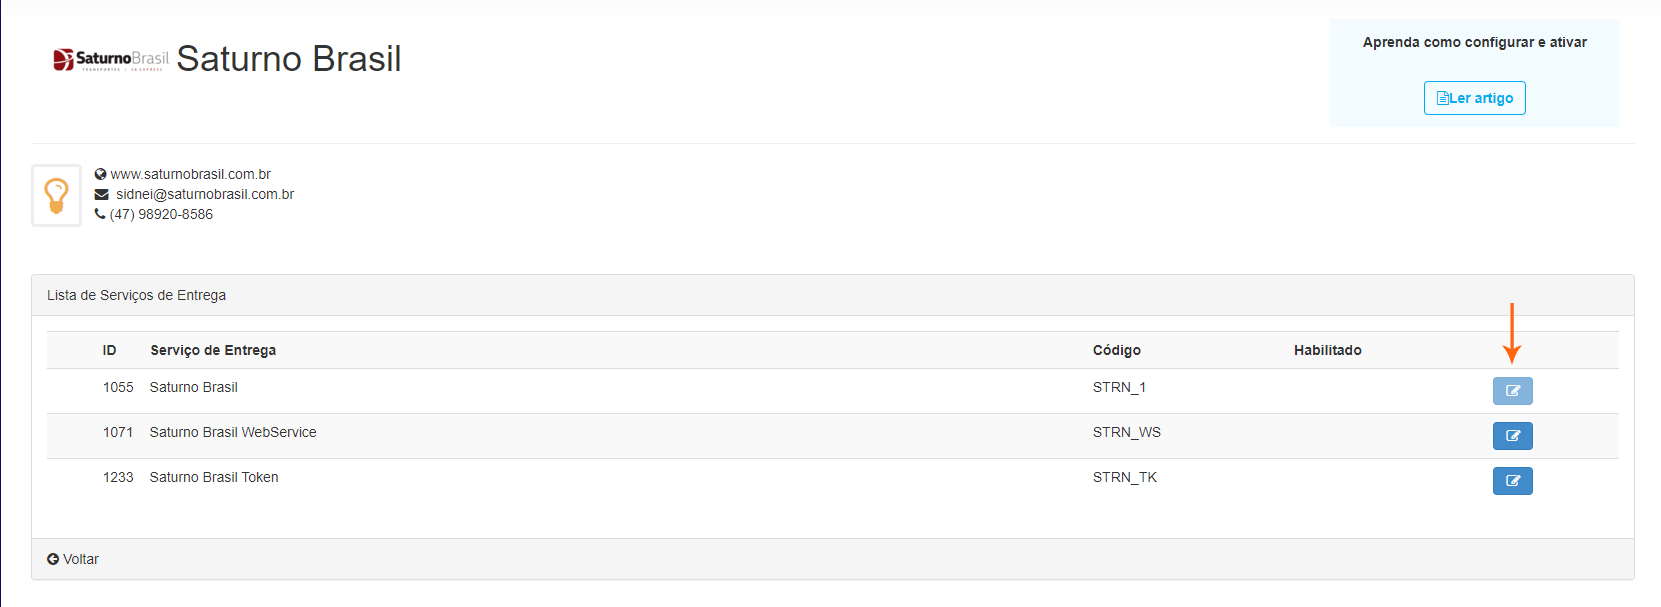Image resolution: width=1661 pixels, height=607 pixels.
Task: Go back using the Voltar link
Action: point(73,559)
